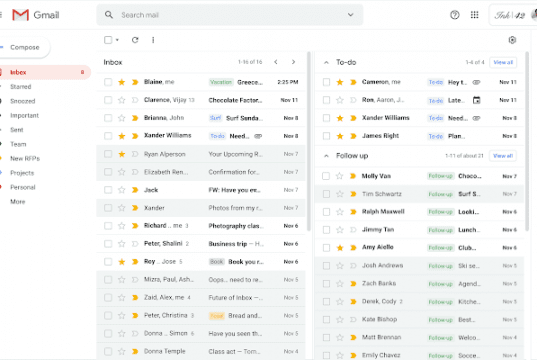Viewport: 537px width, 360px height.
Task: Select the Richard, me email checkbox
Action: point(108,226)
